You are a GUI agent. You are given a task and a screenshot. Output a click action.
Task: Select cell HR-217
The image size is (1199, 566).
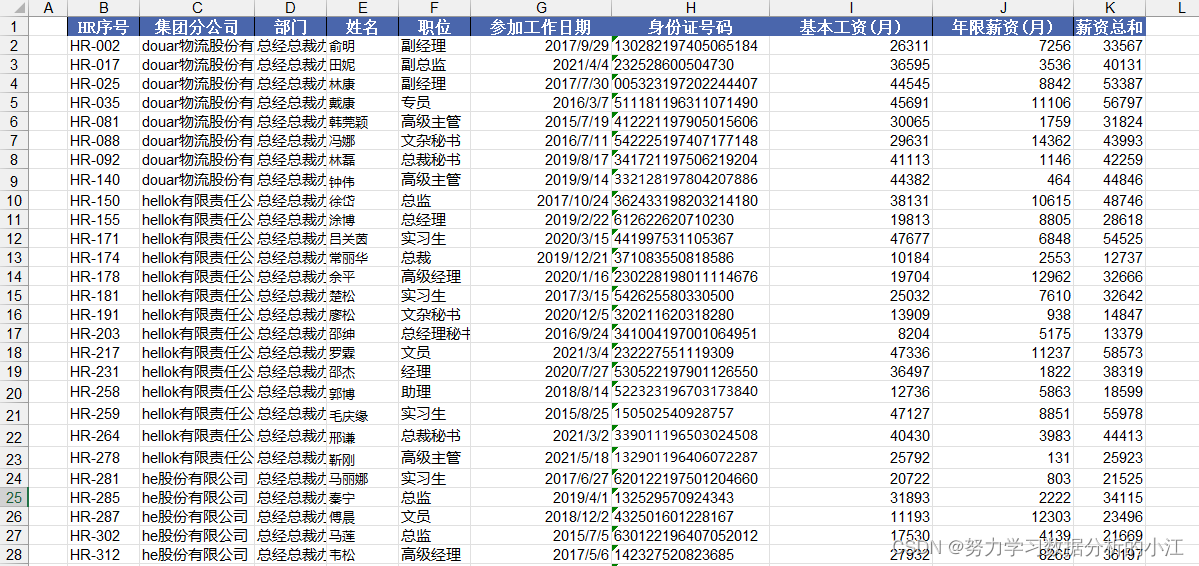[x=103, y=353]
